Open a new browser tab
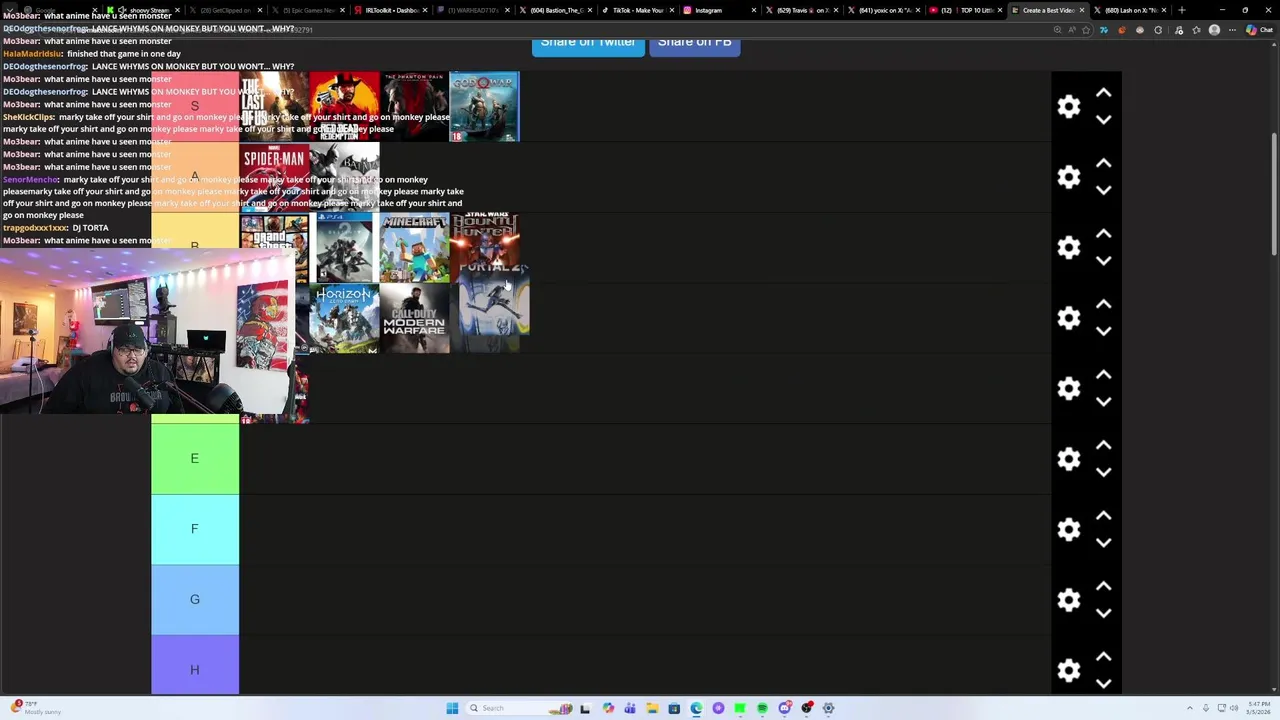 pyautogui.click(x=1182, y=10)
